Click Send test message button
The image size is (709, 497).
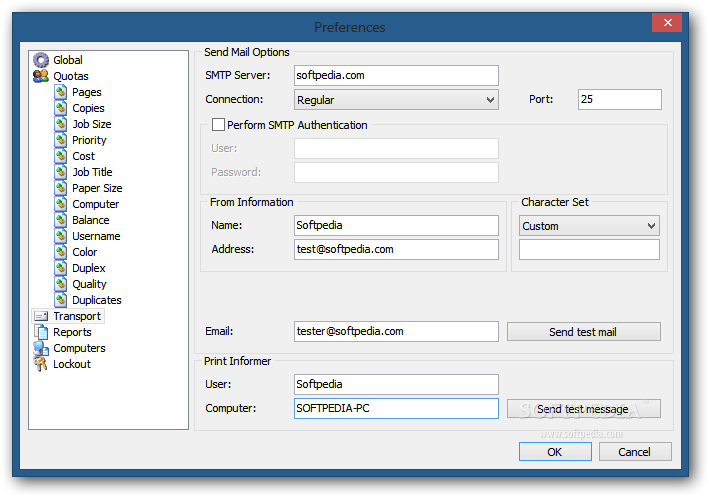(x=583, y=409)
